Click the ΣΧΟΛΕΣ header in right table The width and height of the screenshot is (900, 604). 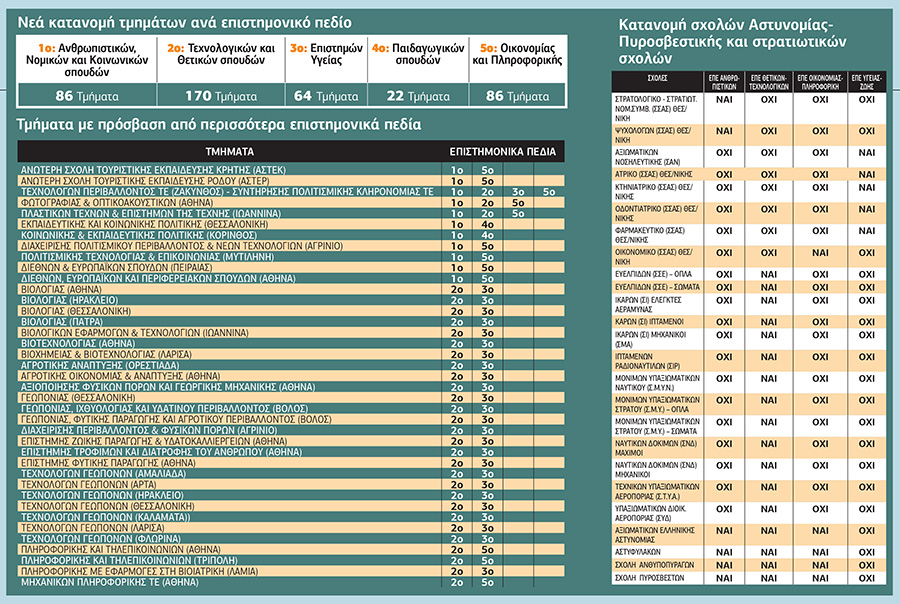(657, 82)
